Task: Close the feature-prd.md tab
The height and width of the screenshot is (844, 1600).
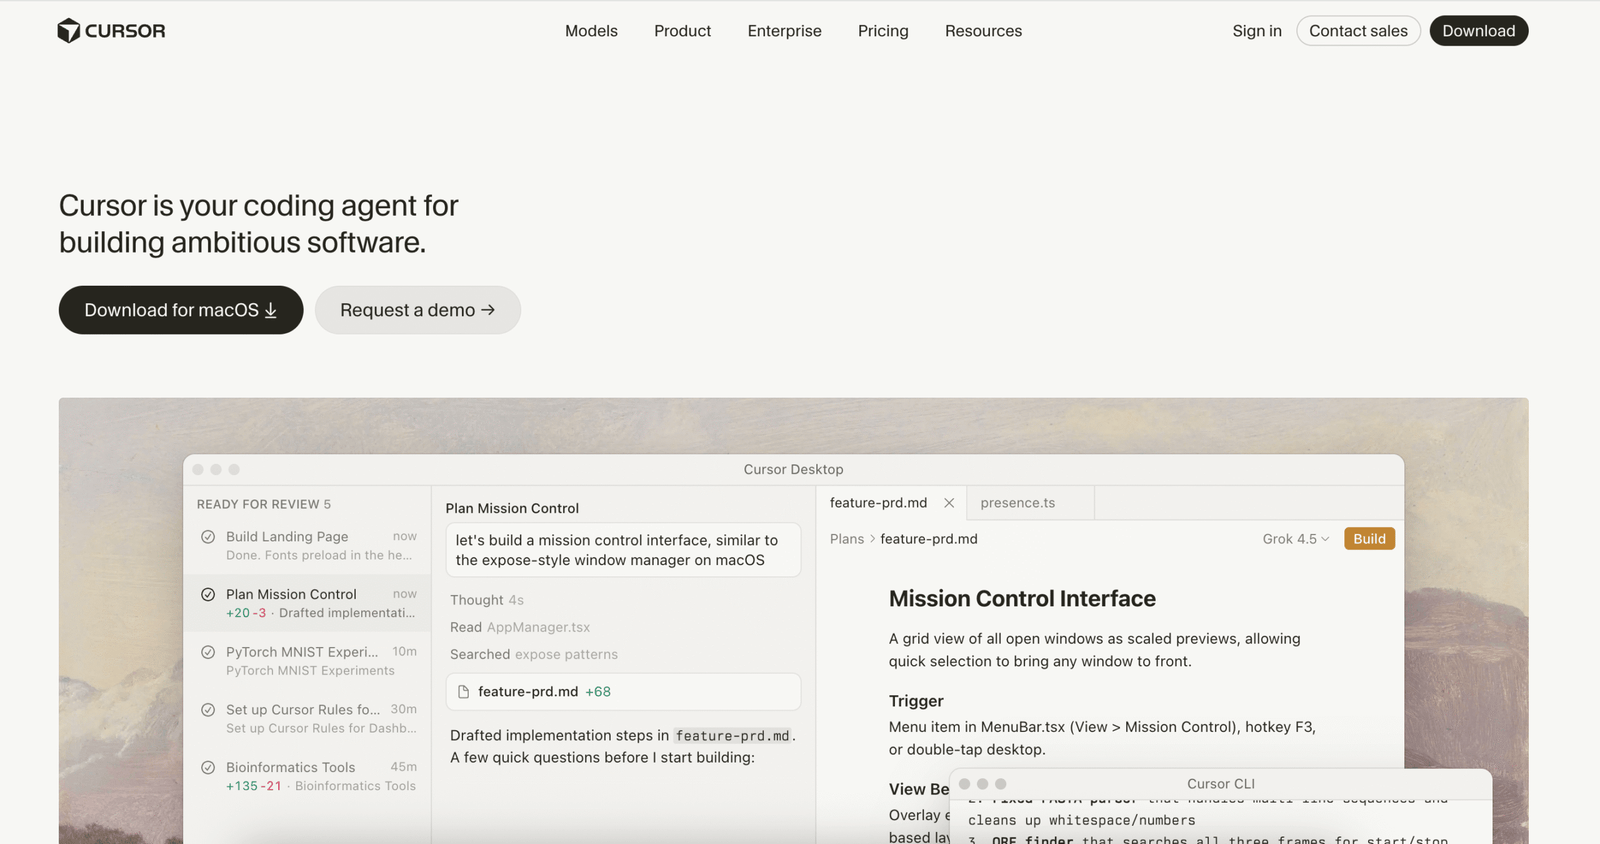Action: (x=949, y=503)
